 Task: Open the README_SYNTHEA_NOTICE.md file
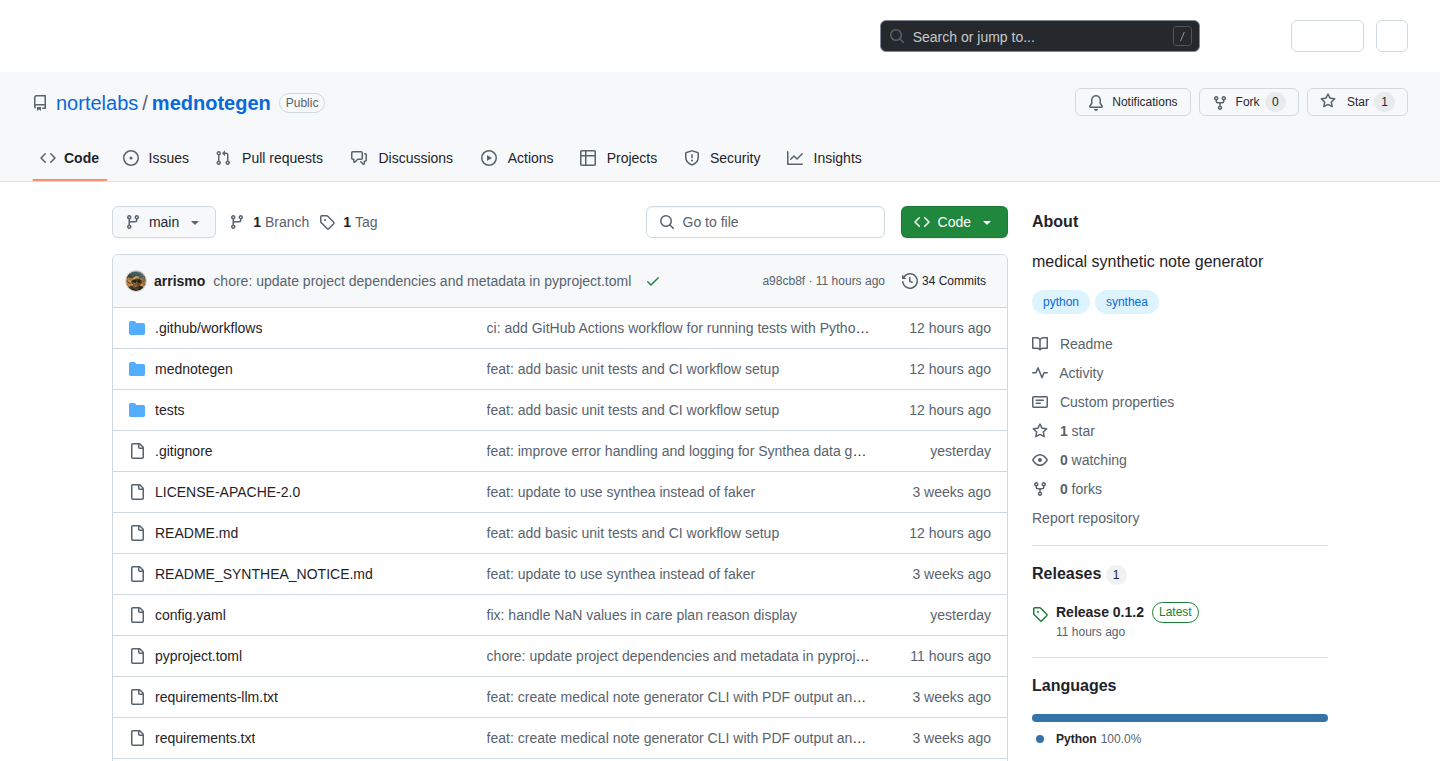point(264,574)
